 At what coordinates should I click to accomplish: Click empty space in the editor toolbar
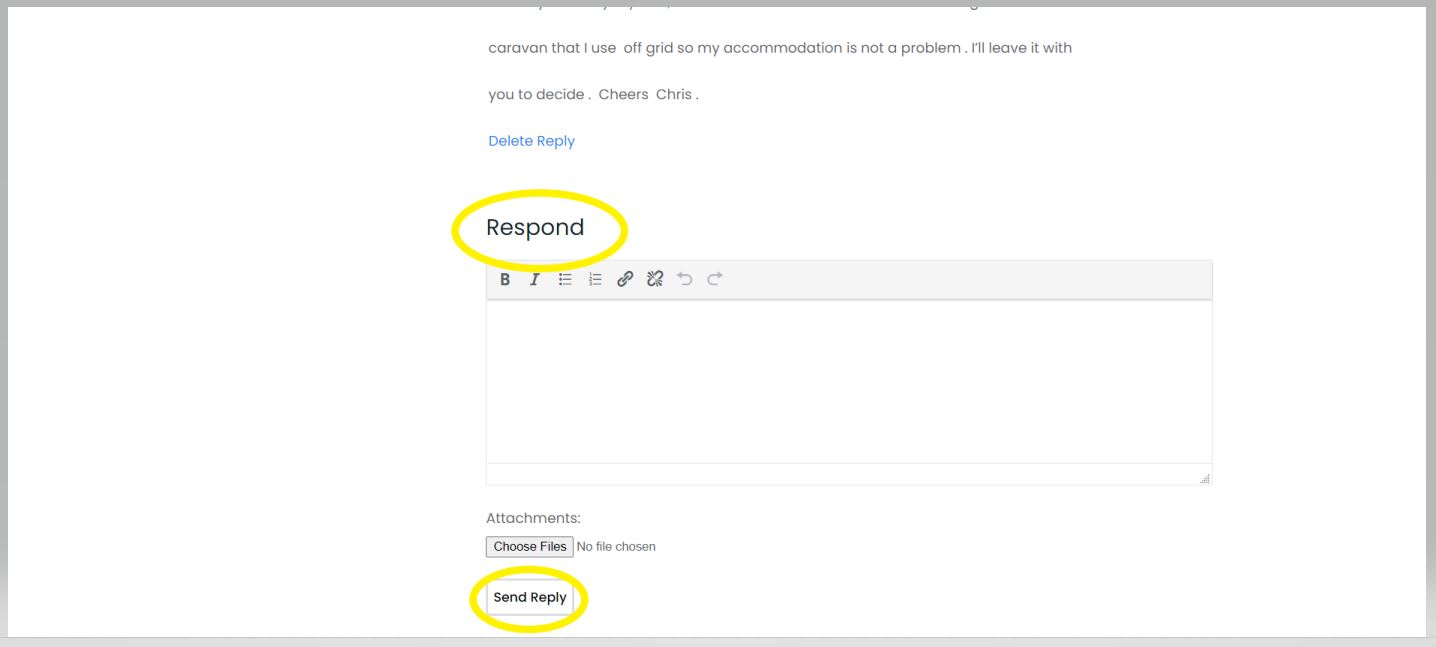(960, 280)
